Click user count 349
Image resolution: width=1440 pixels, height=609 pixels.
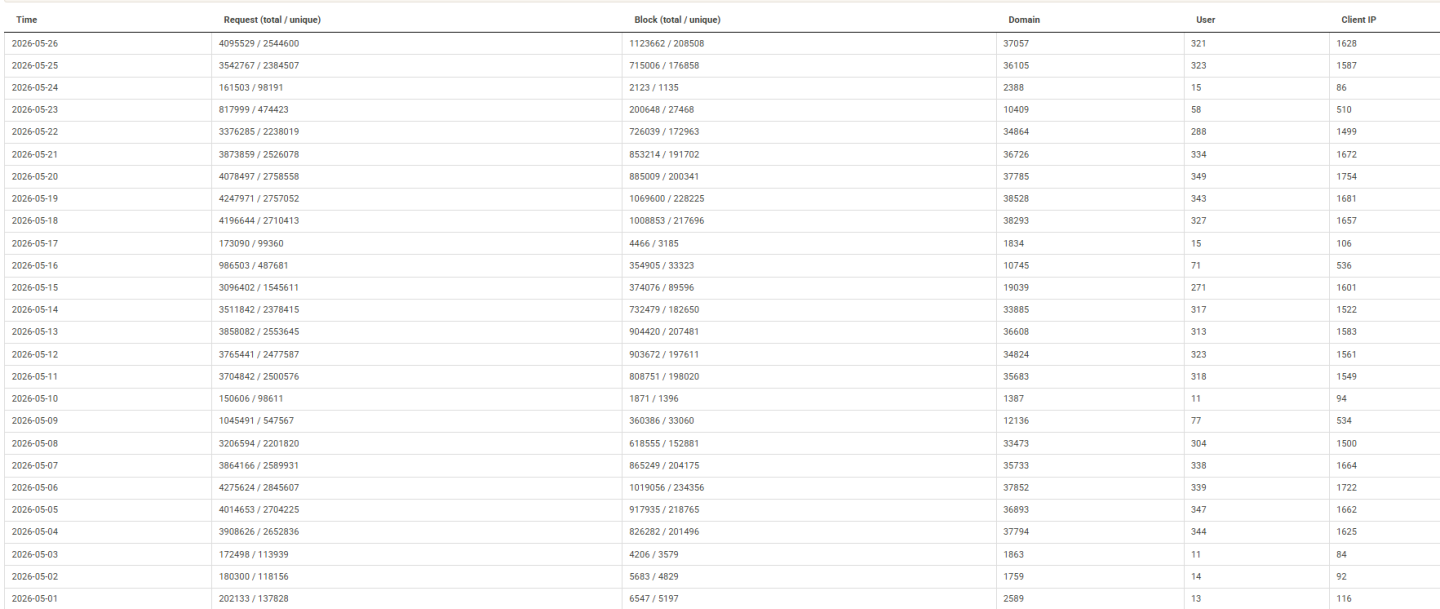point(1199,176)
